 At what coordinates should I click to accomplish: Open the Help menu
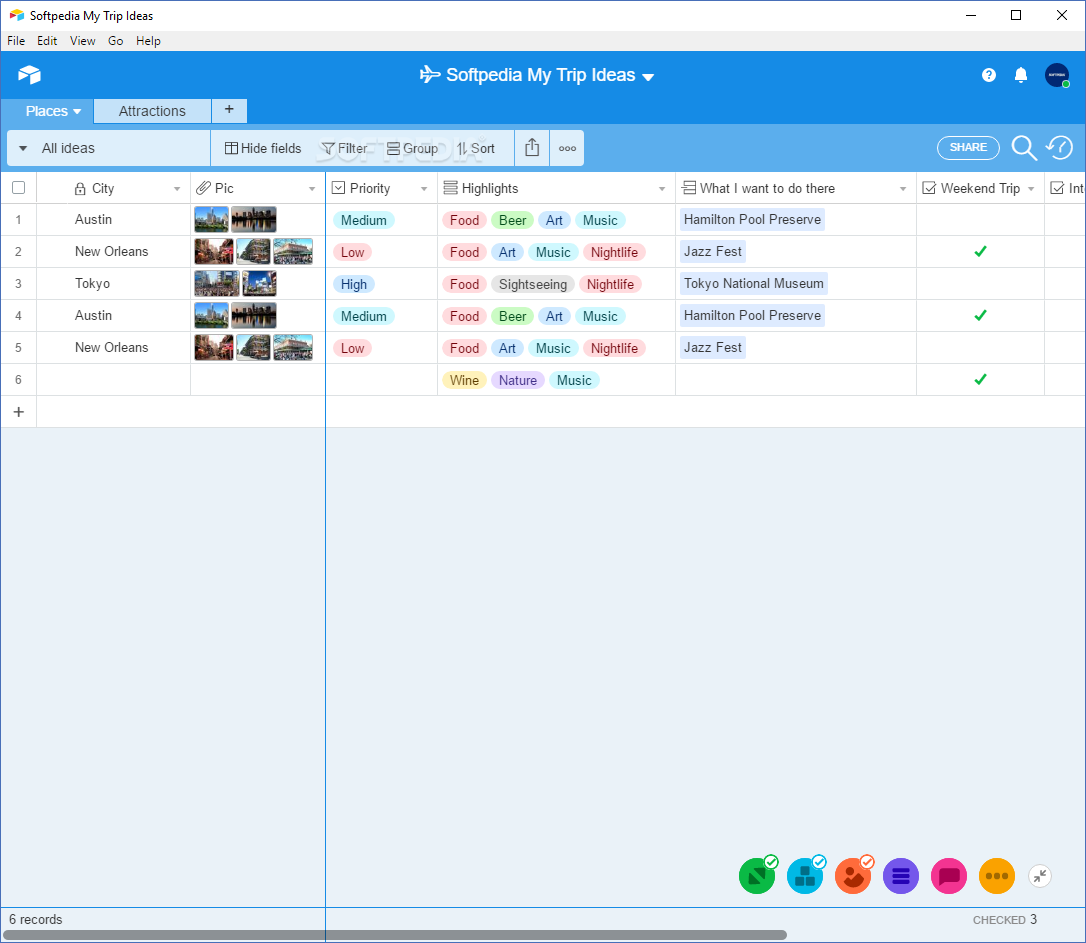(148, 41)
